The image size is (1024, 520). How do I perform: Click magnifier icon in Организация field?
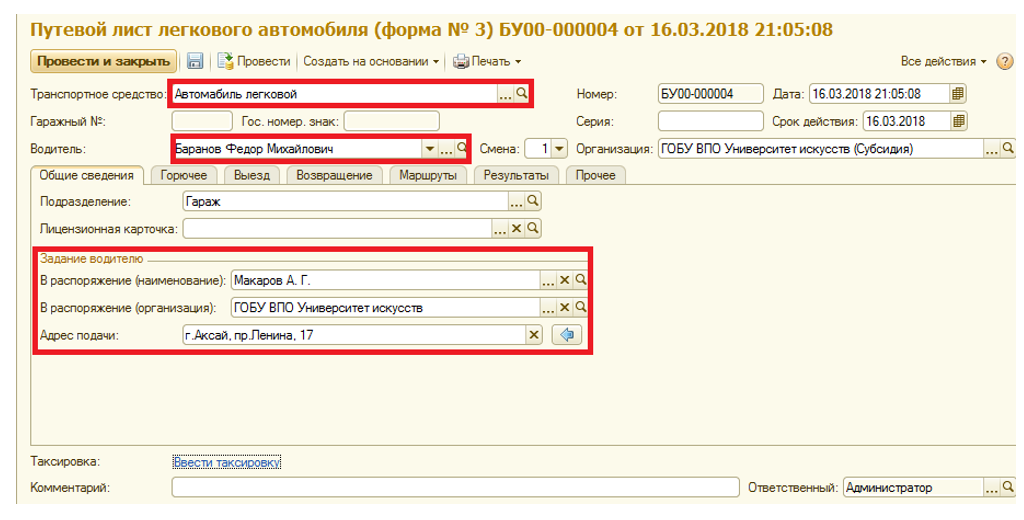(x=1008, y=149)
